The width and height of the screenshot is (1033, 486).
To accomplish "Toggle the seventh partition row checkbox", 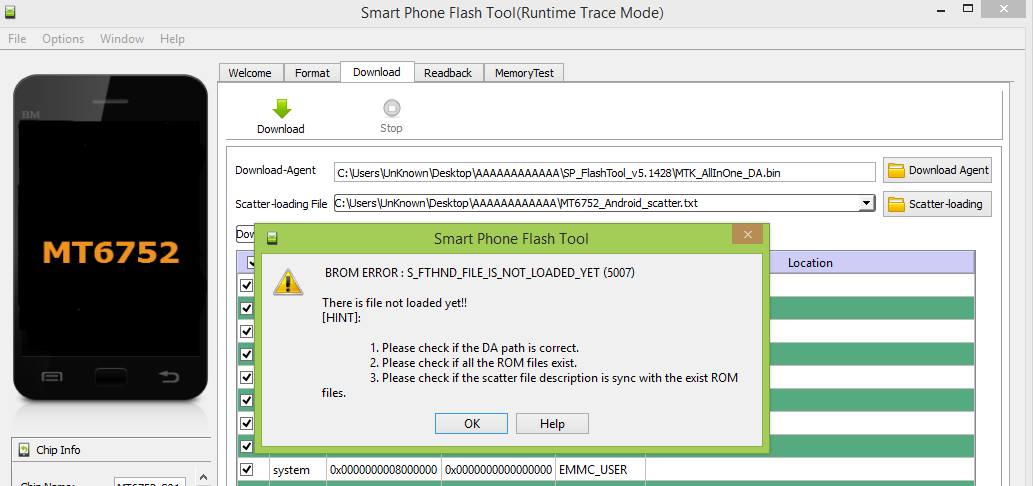I will click(247, 423).
